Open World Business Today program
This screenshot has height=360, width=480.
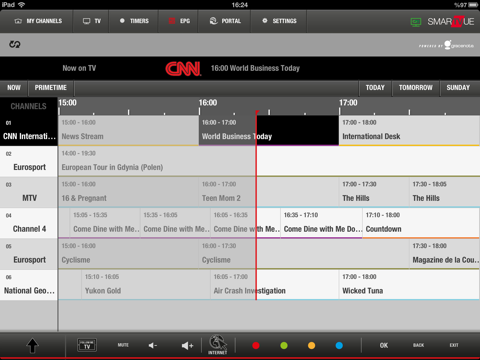269,131
